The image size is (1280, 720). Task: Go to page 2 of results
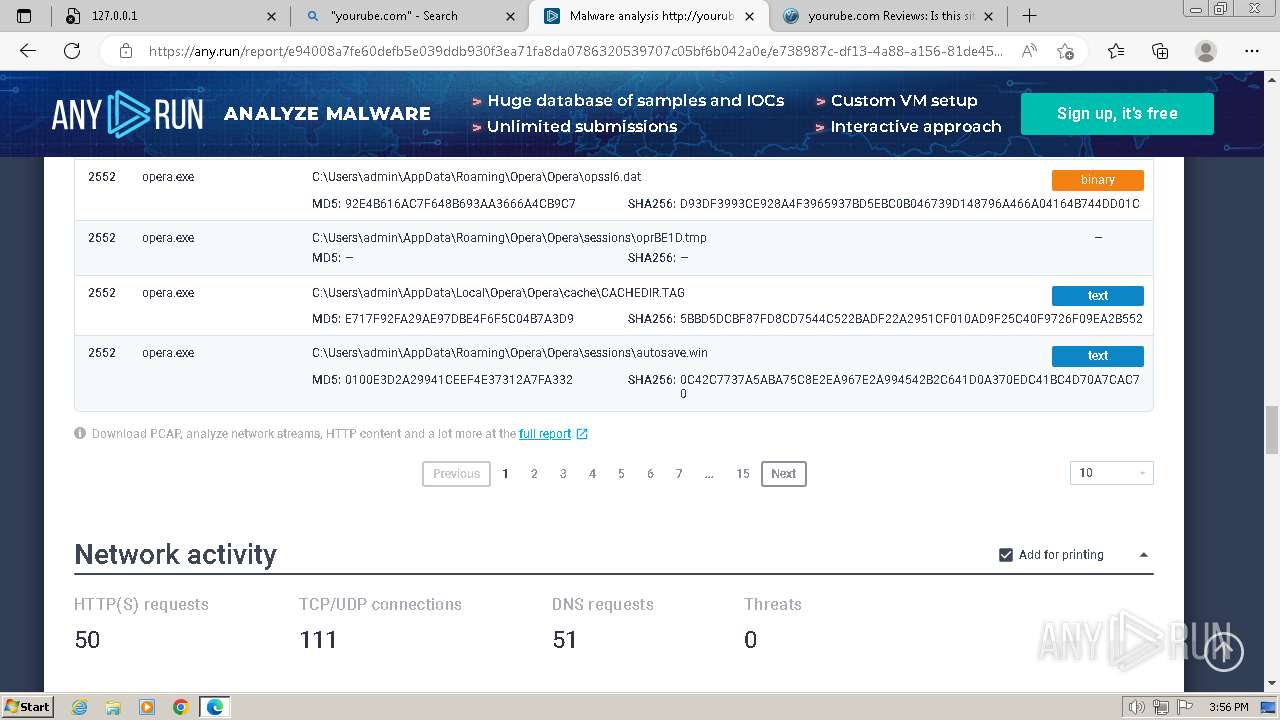[x=534, y=474]
